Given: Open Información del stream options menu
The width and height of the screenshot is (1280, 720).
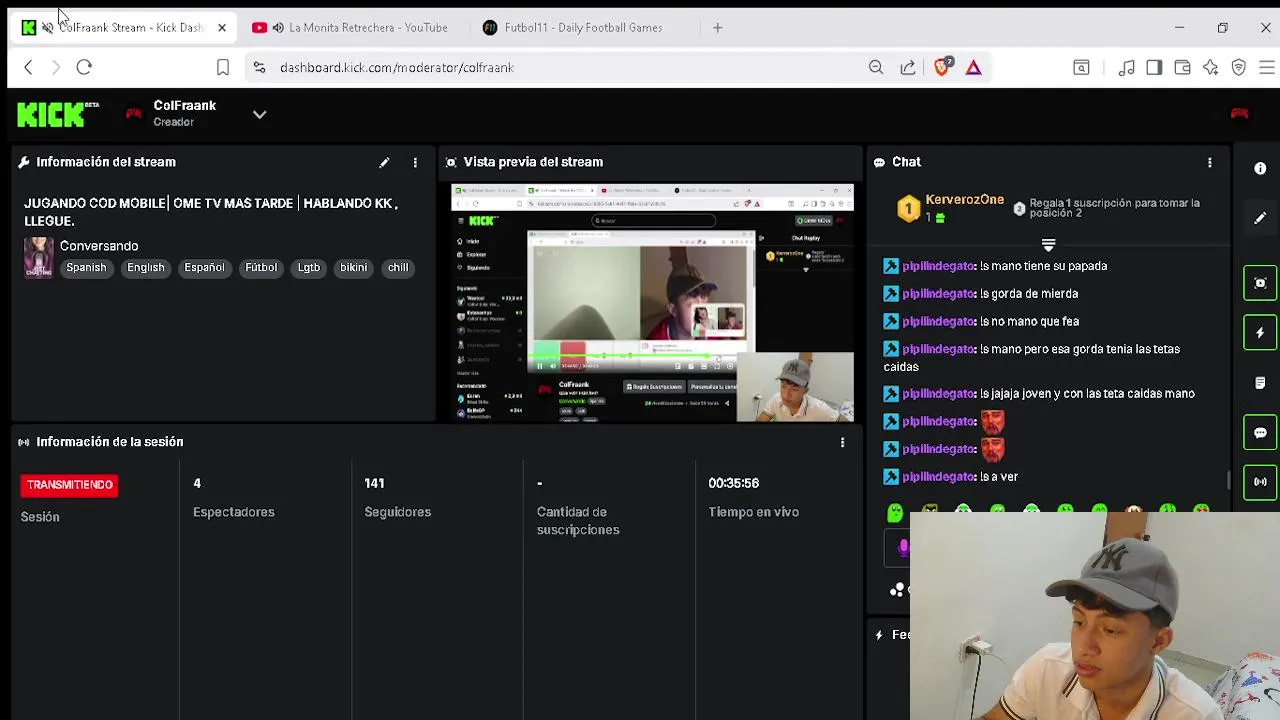Looking at the screenshot, I should (415, 162).
